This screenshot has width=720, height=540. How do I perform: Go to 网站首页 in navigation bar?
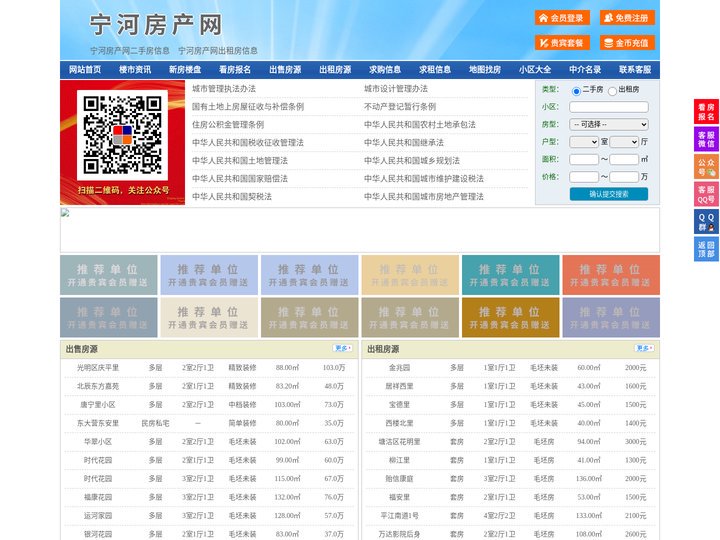[85, 70]
